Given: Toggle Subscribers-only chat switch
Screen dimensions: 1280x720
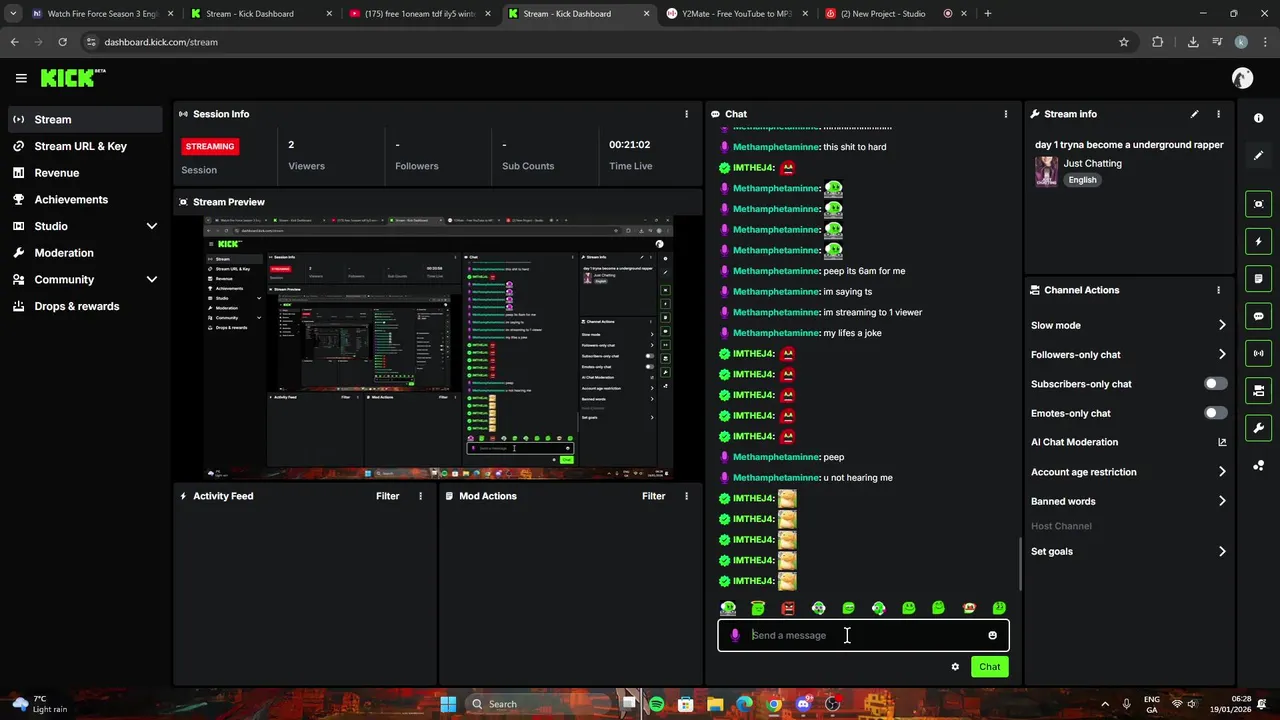Looking at the screenshot, I should [1215, 384].
